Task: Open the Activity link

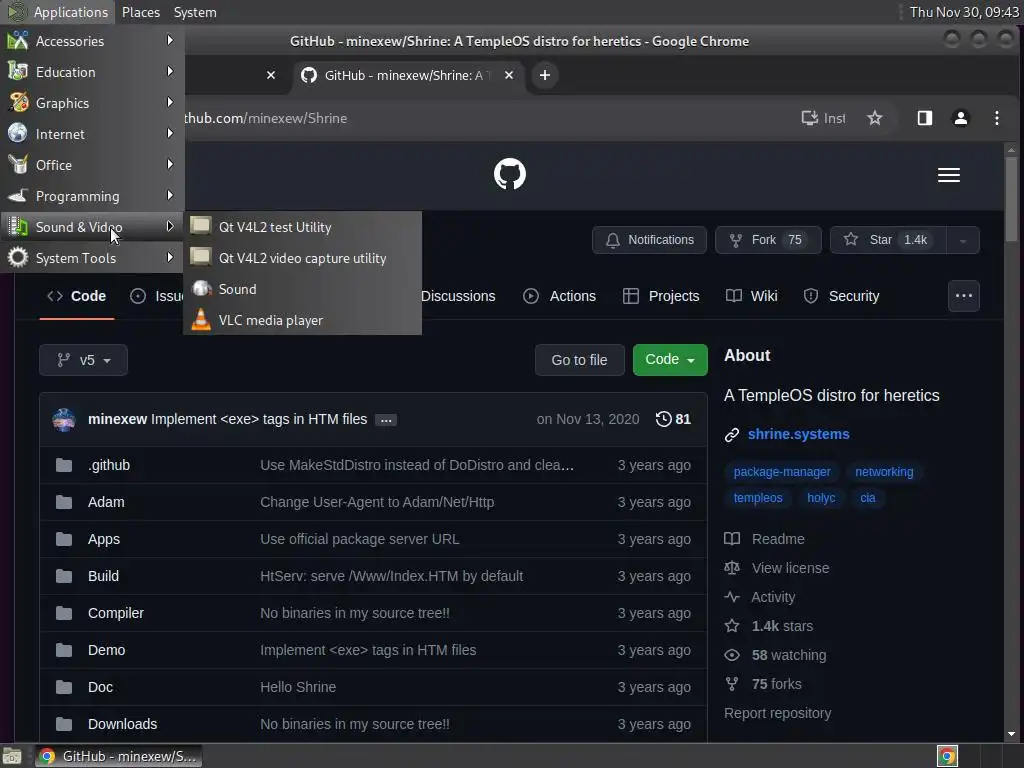Action: coord(760,597)
